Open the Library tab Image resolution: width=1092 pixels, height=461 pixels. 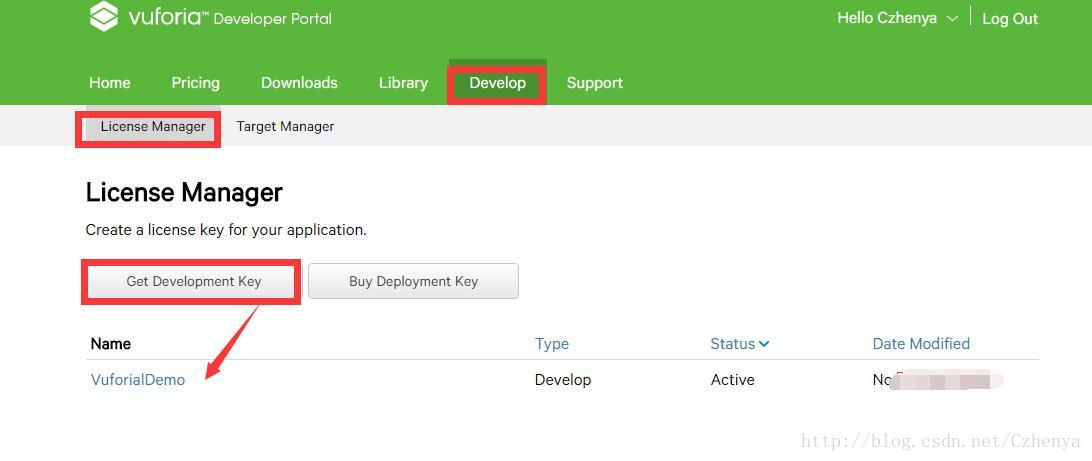coord(403,83)
